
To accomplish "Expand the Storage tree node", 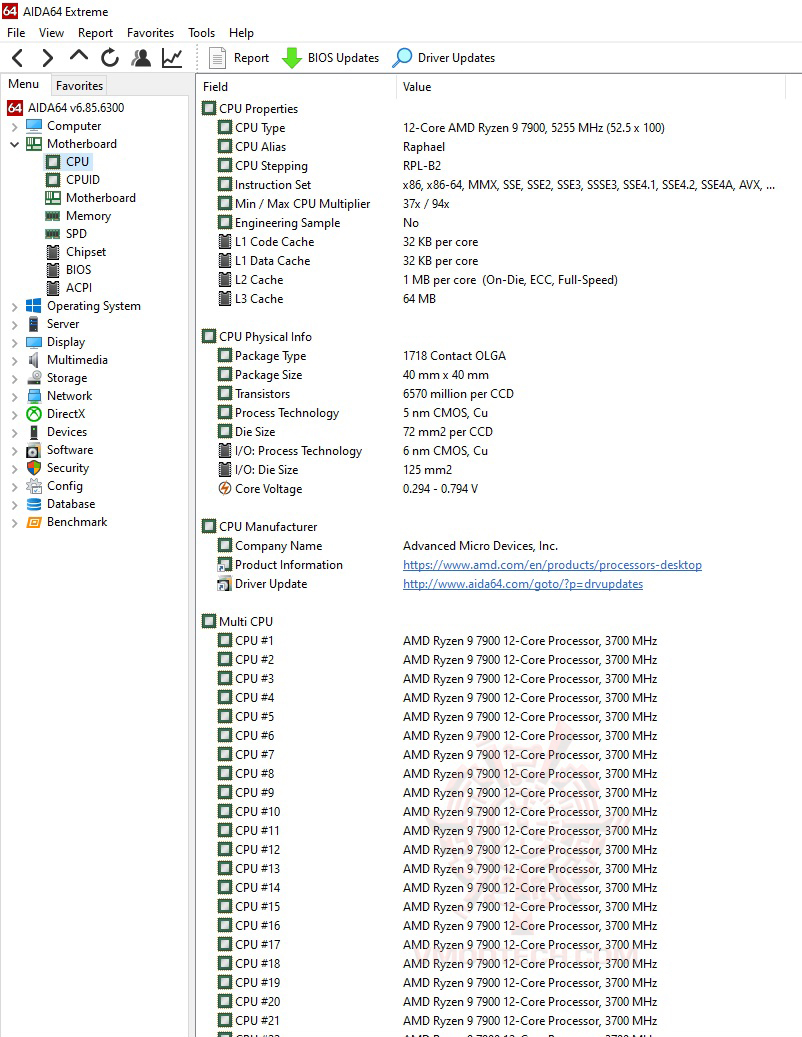I will 15,378.
